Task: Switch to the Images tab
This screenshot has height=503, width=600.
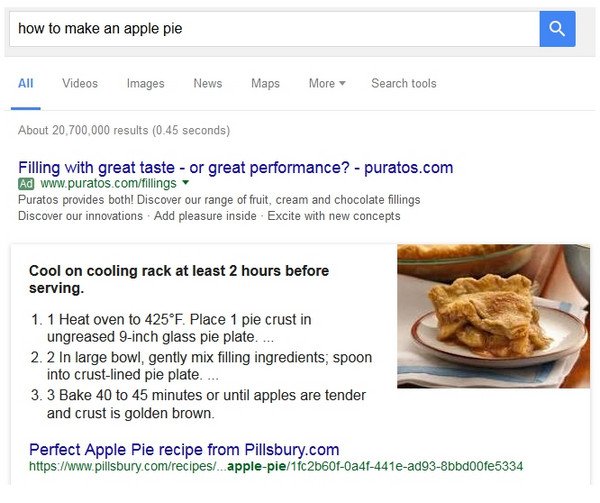Action: (145, 83)
